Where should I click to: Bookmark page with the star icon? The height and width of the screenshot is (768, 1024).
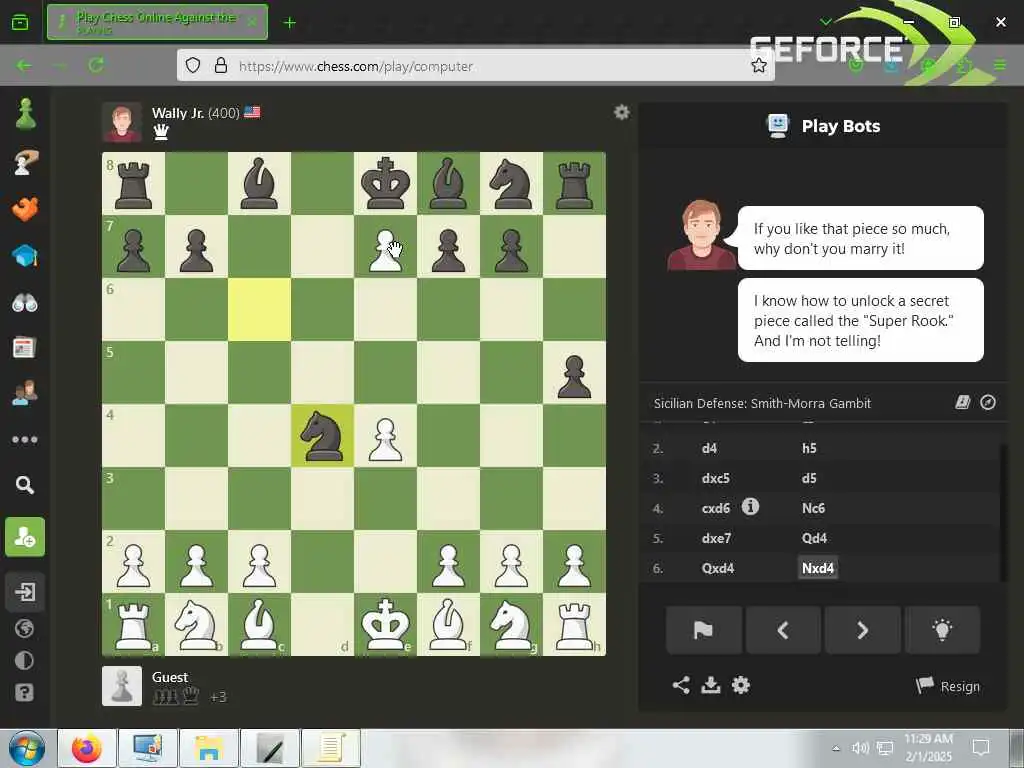pos(758,65)
